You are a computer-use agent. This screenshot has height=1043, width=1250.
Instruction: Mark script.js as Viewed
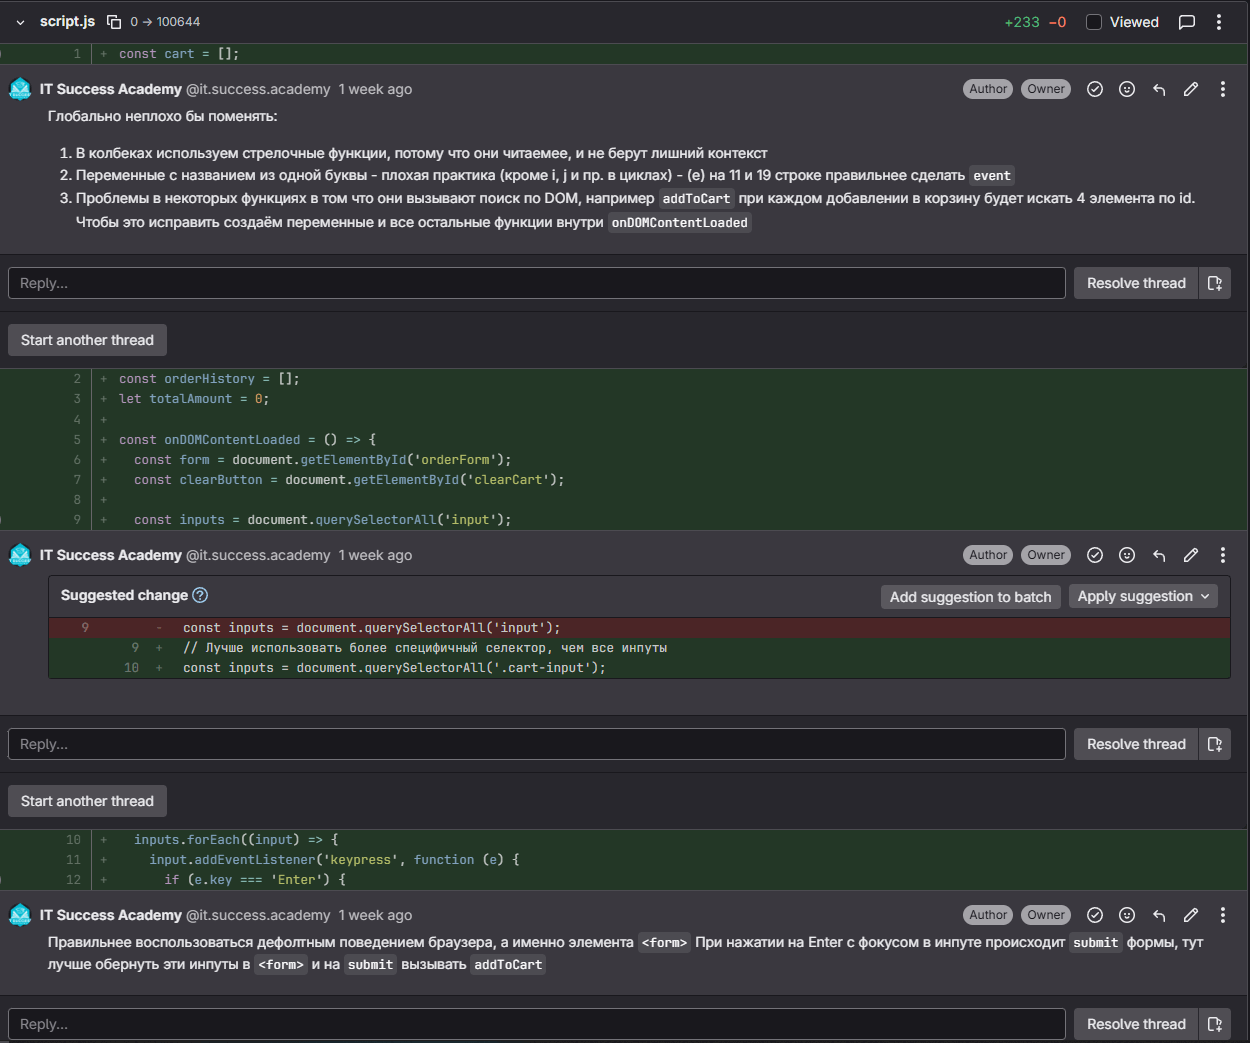(x=1094, y=22)
